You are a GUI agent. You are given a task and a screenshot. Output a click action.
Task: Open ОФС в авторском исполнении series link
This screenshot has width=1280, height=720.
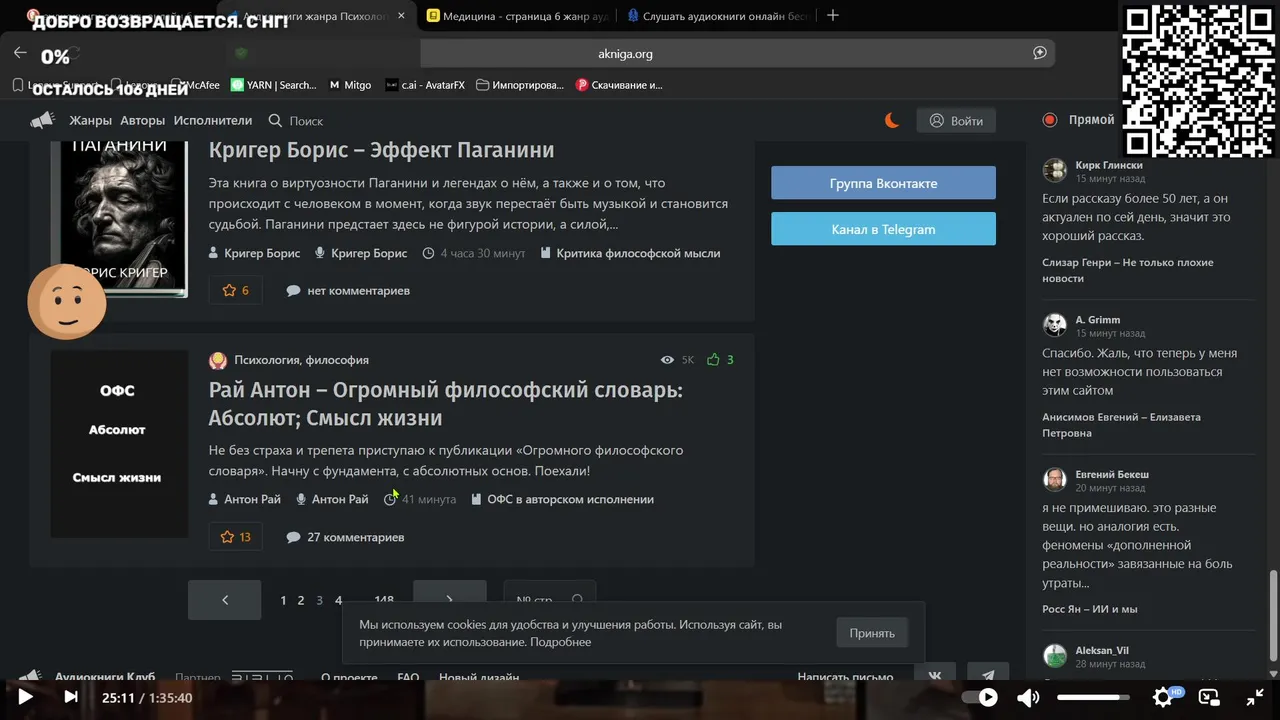(570, 499)
